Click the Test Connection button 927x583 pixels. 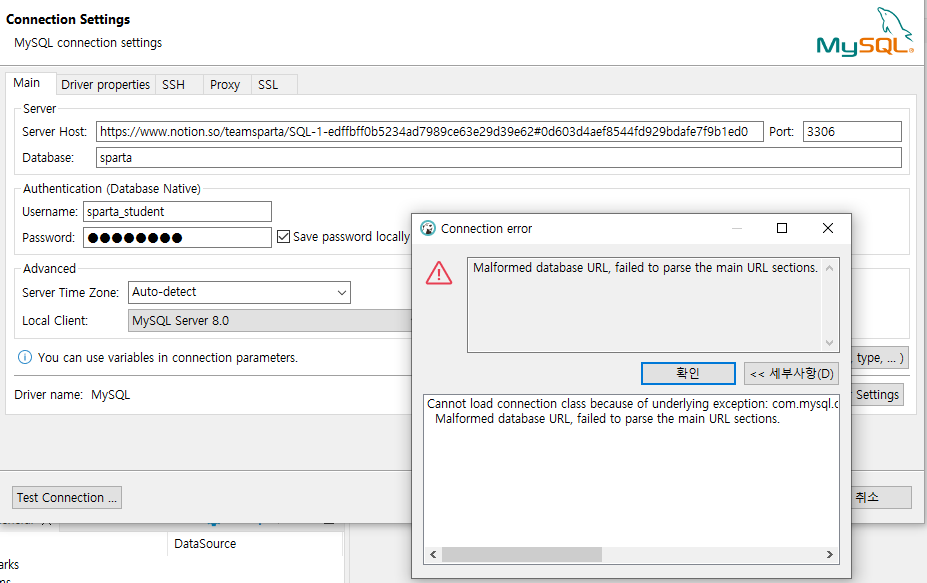point(67,498)
